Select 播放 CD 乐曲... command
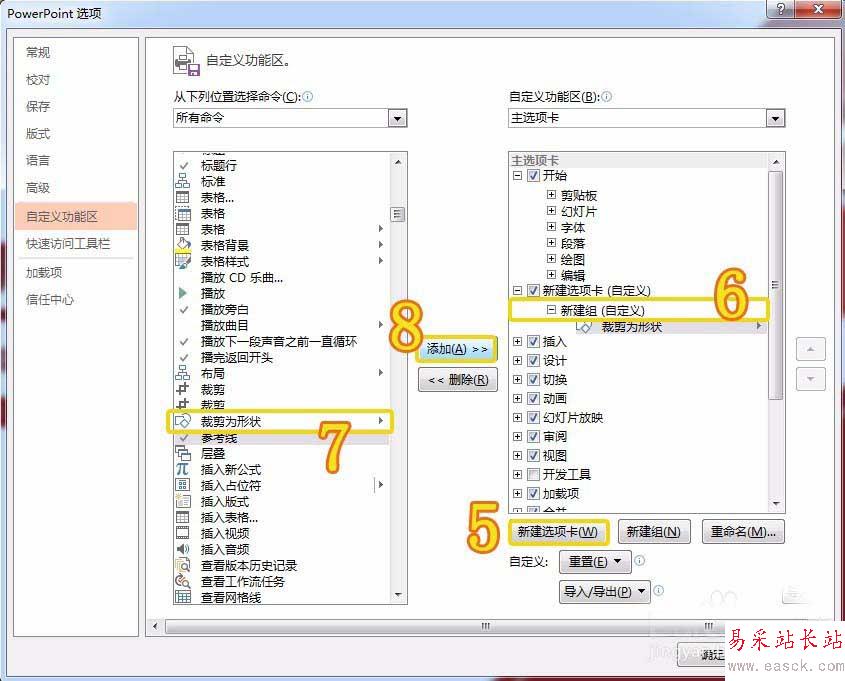 [241, 277]
